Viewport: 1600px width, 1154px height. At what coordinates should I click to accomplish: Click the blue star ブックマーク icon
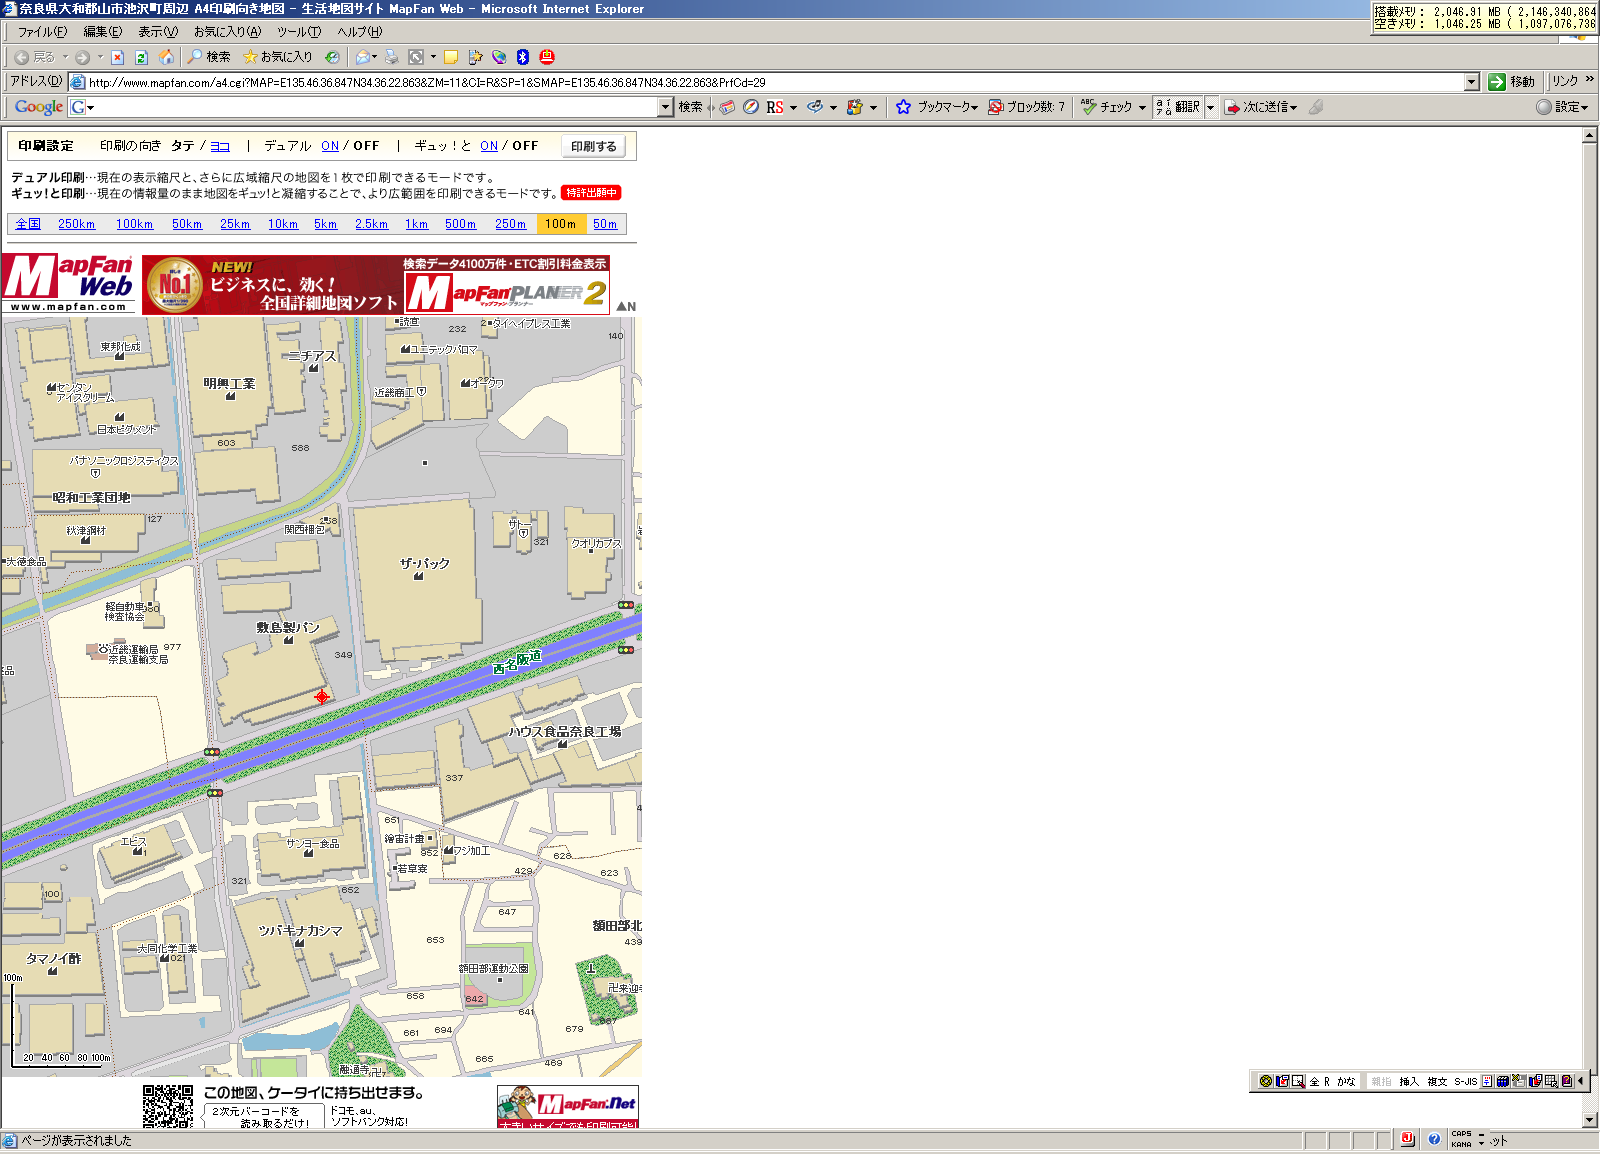coord(903,107)
